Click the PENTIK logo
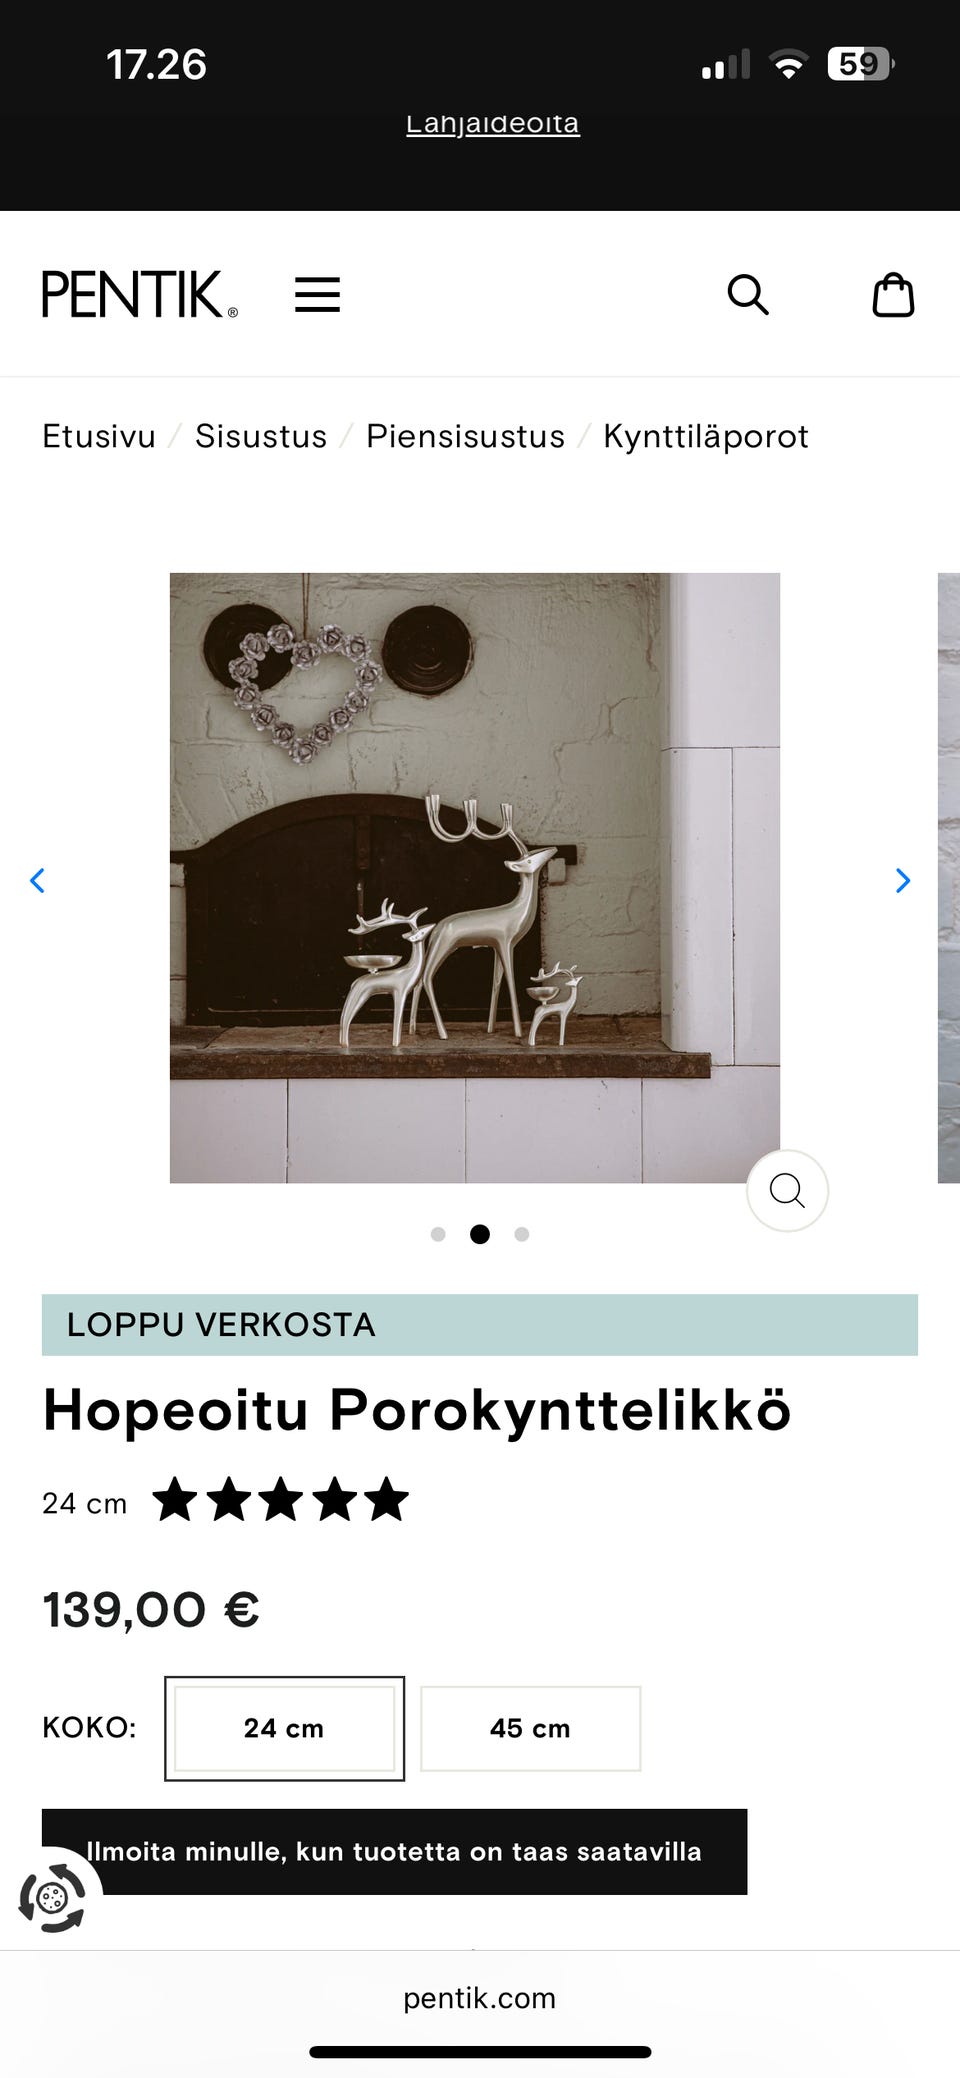Image resolution: width=960 pixels, height=2078 pixels. point(140,294)
